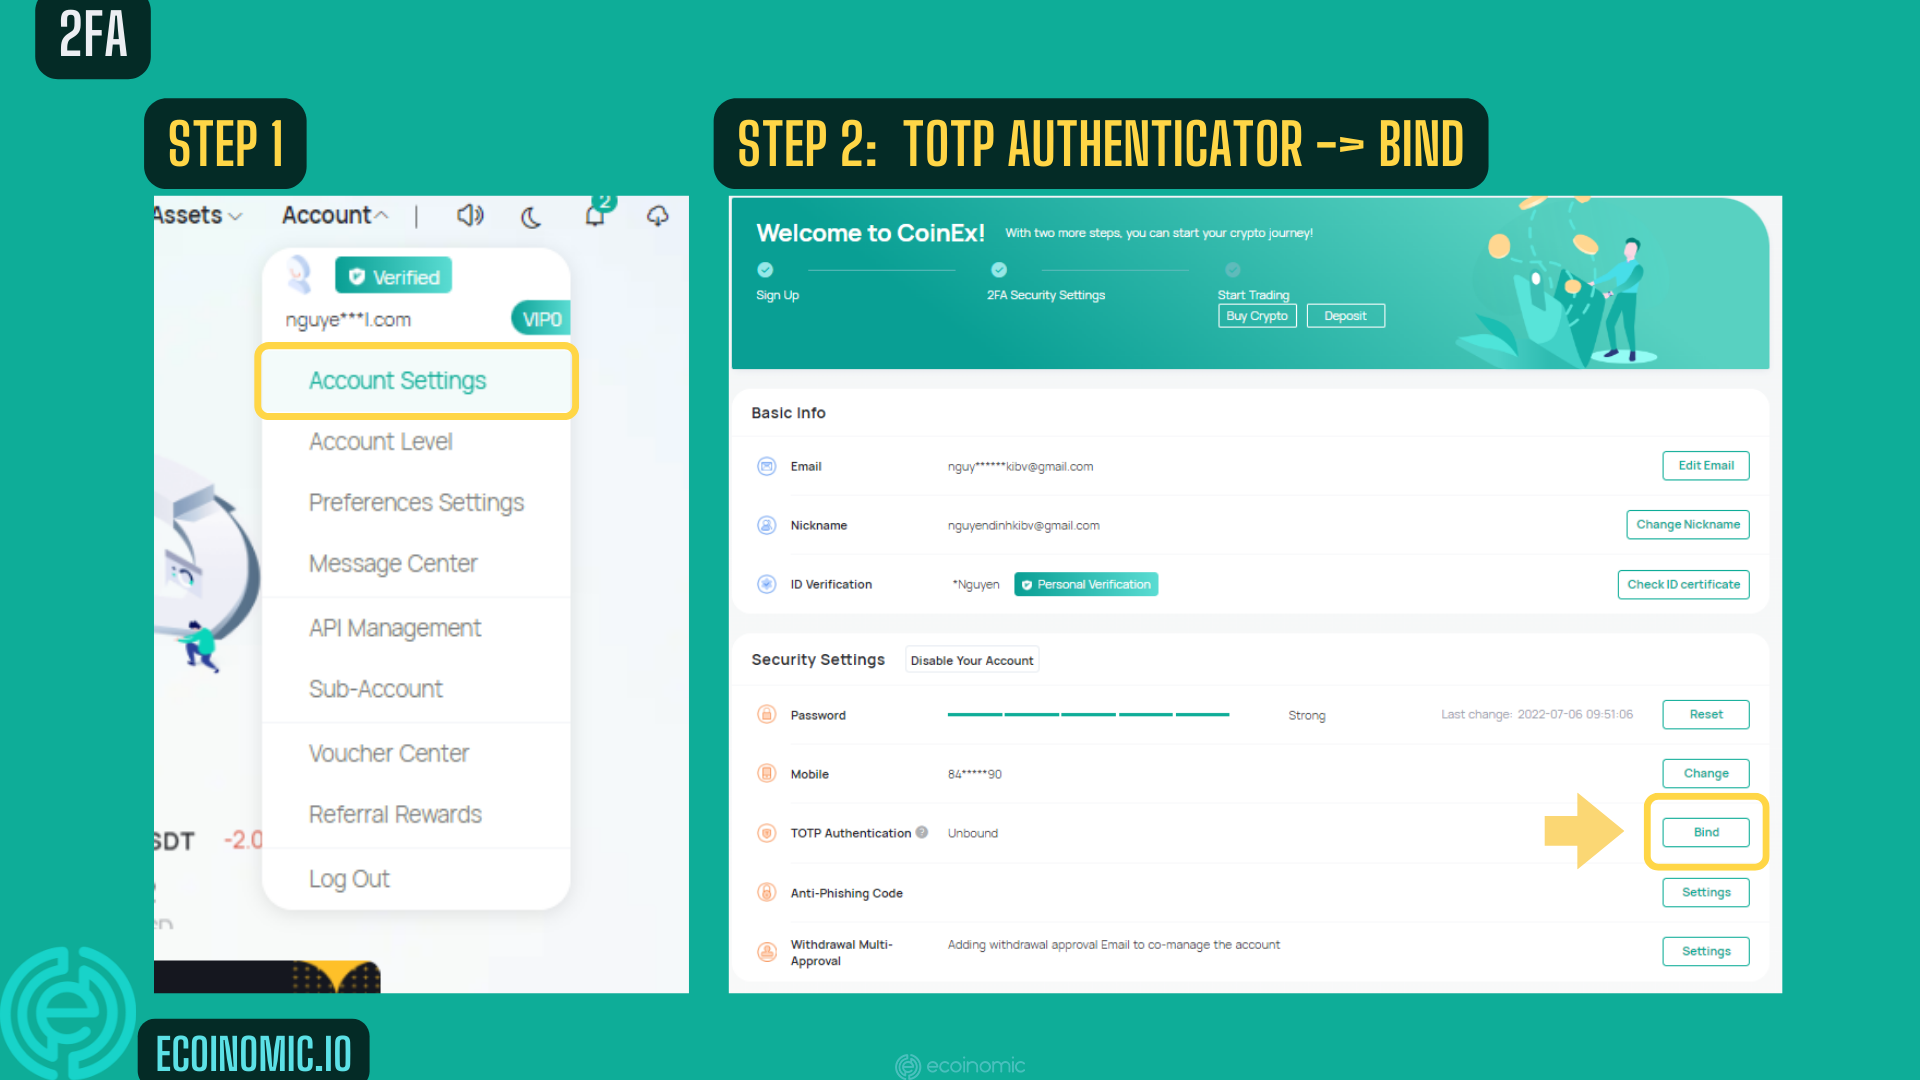Screen dimensions: 1920x1080
Task: Click the Buy Crypto button
Action: pos(1257,316)
